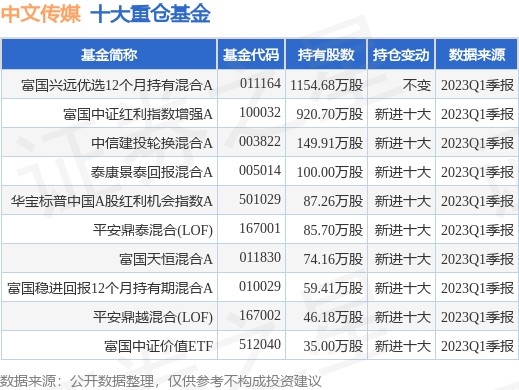
Task: Click 新进十大 in the 512040 row
Action: point(403,346)
